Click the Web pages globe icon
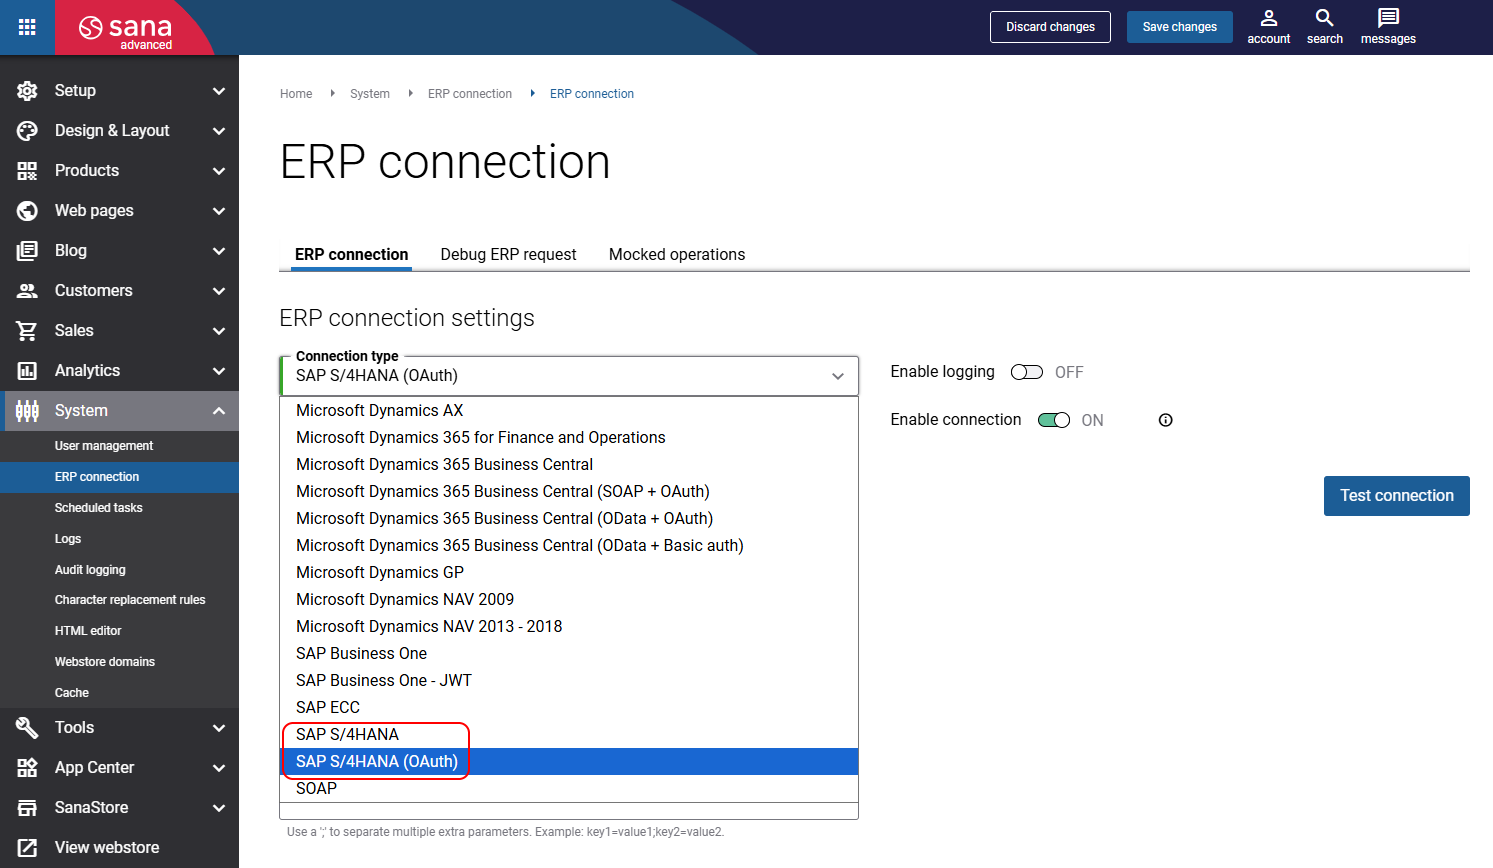The width and height of the screenshot is (1493, 868). tap(27, 211)
